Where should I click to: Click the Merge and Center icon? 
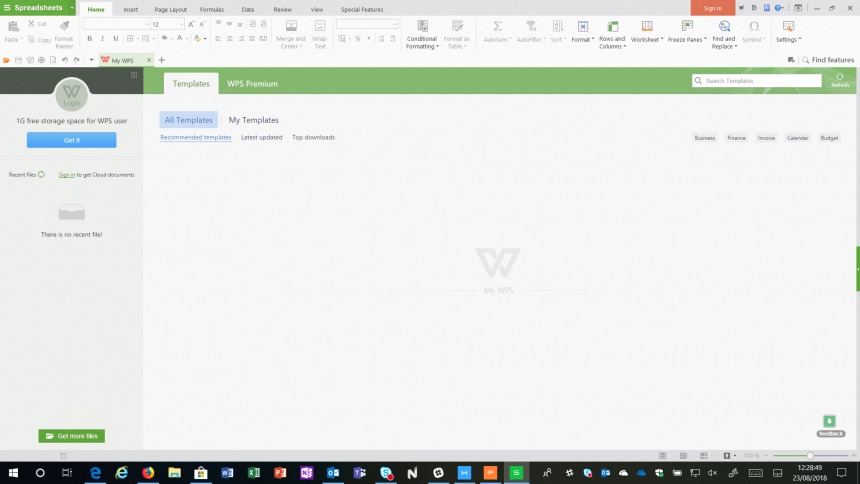point(291,26)
